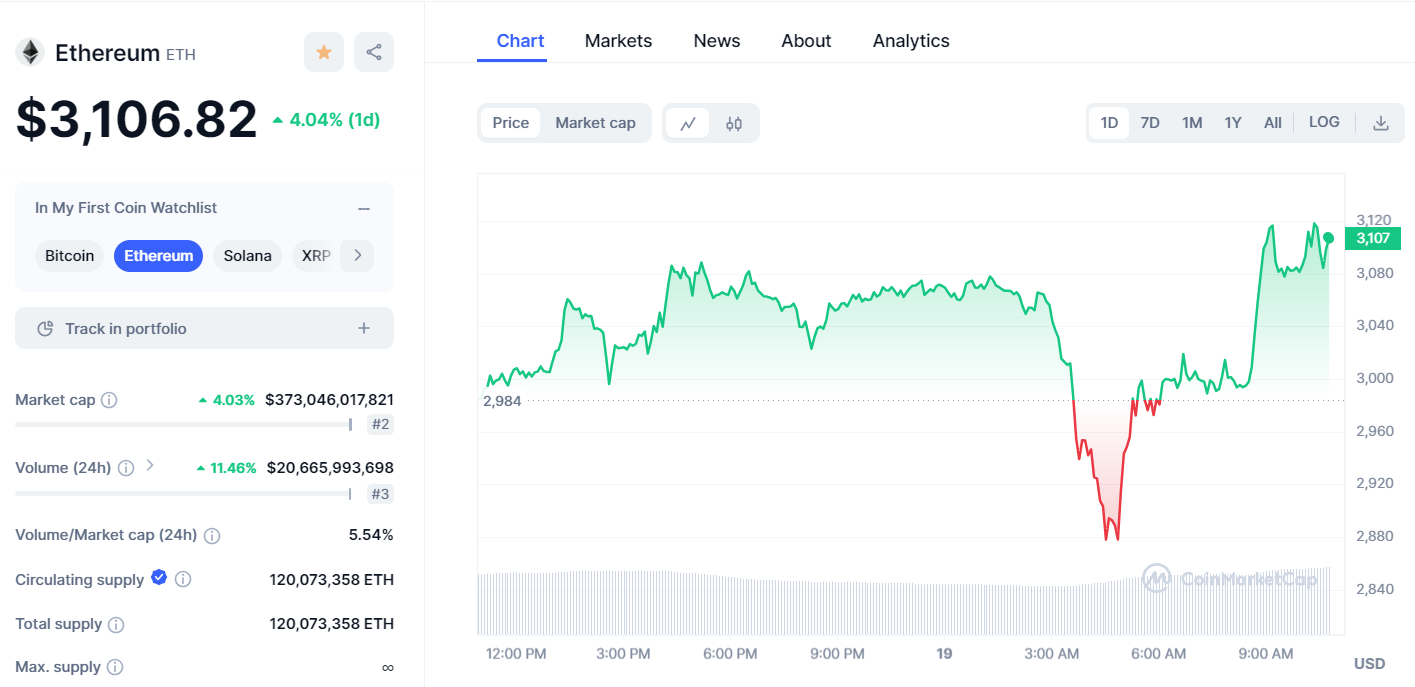Set chart range to 1D
The image size is (1415, 687).
1109,123
